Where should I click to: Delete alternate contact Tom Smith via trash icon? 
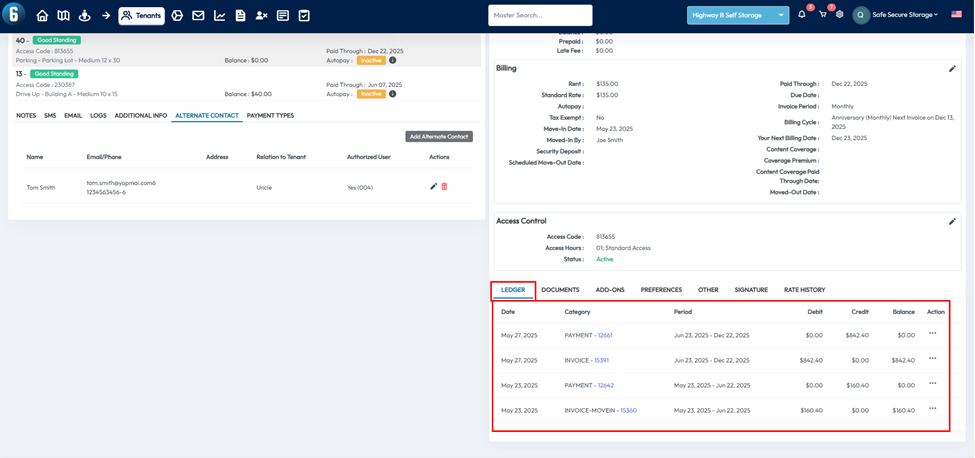coord(445,187)
